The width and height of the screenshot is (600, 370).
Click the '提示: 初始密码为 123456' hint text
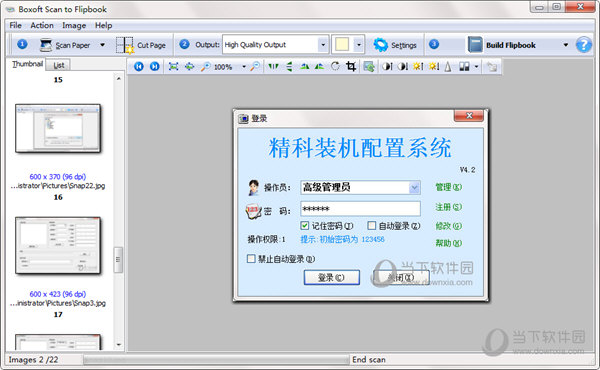tap(342, 240)
